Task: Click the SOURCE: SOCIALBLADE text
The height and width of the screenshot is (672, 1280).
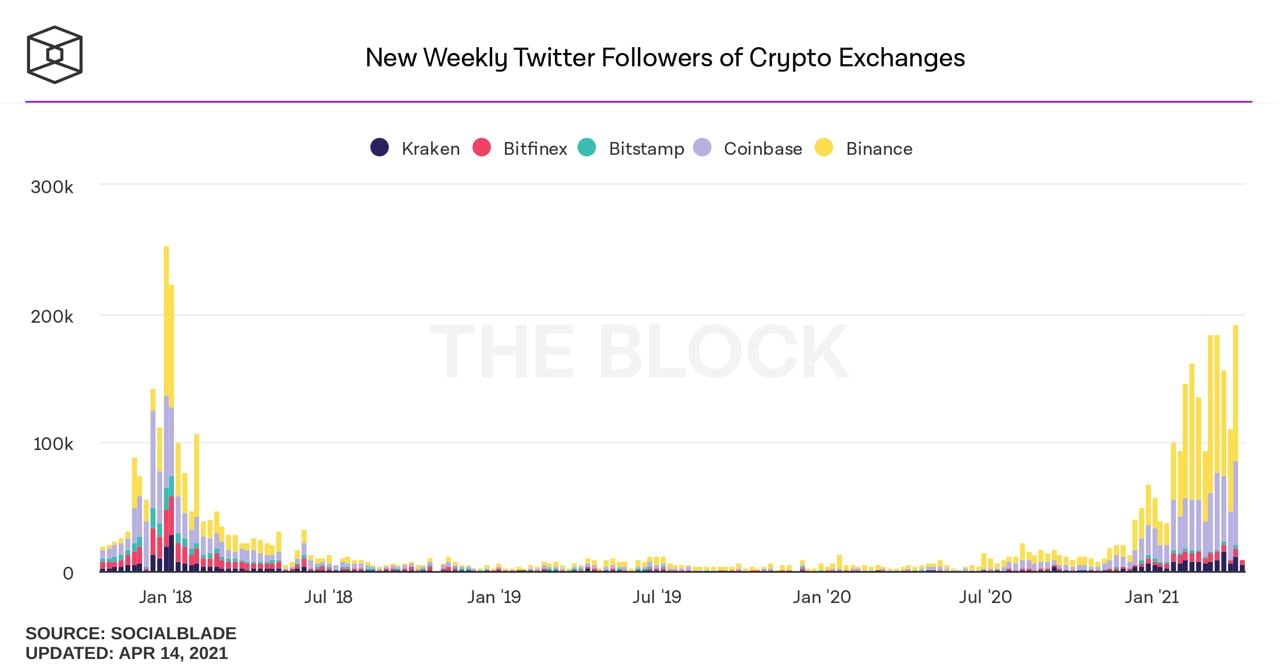Action: click(x=131, y=634)
